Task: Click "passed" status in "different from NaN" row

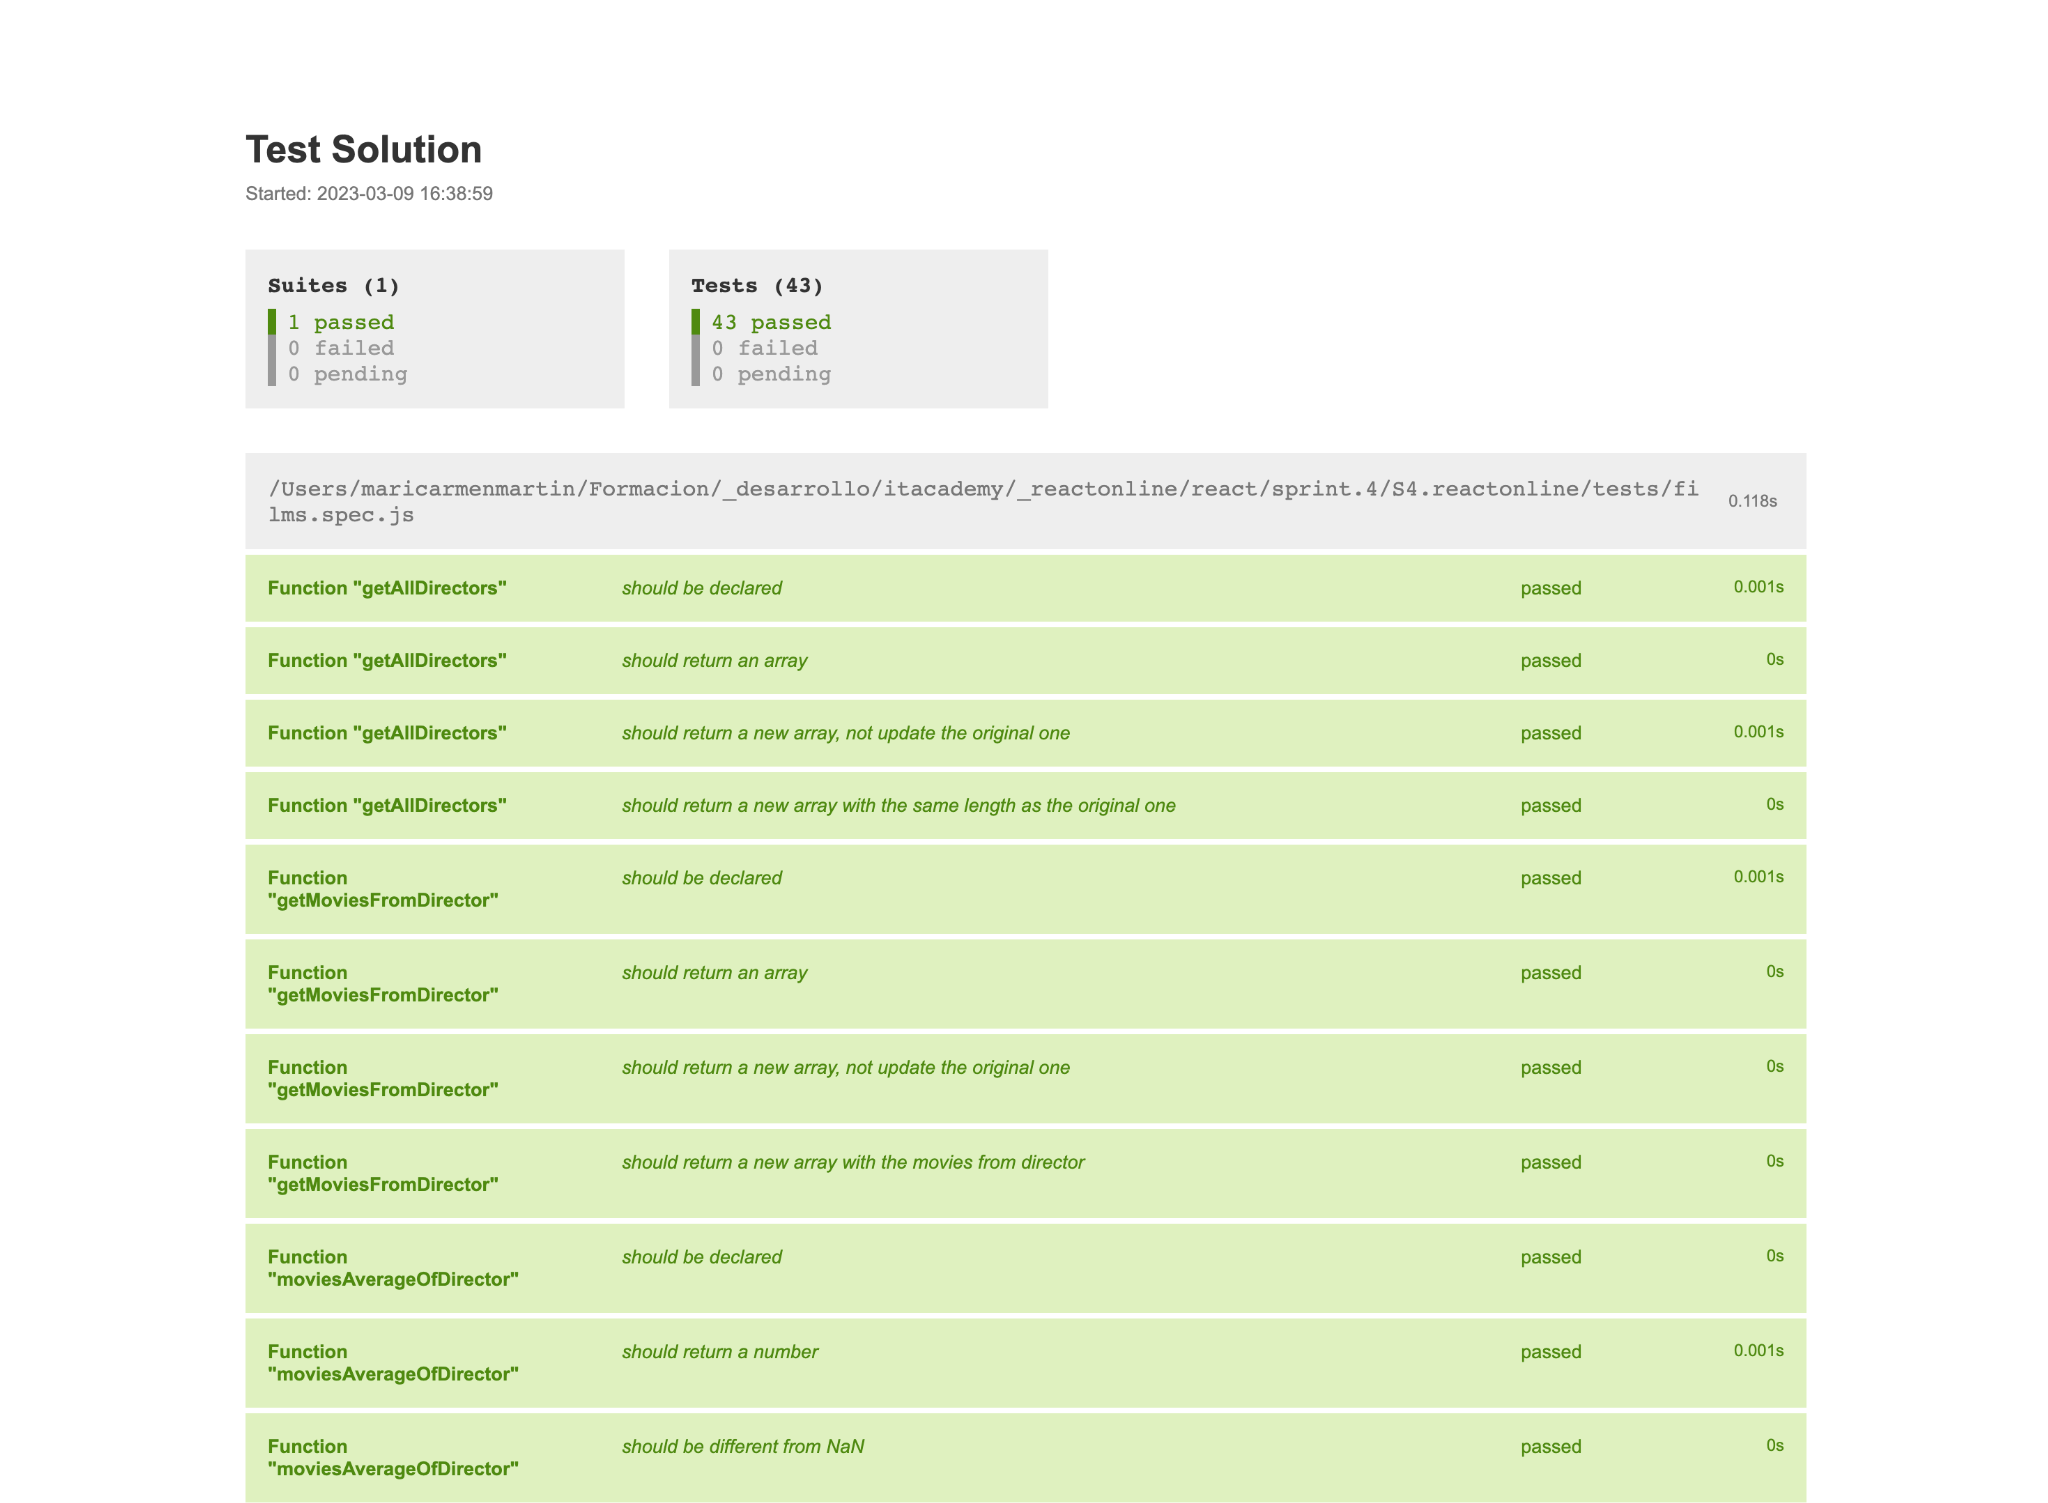Action: (x=1551, y=1447)
